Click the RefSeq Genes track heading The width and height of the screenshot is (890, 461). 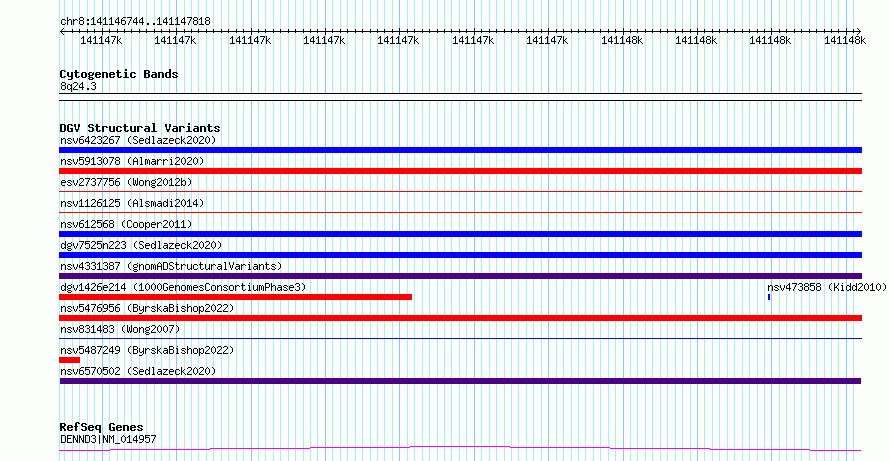[x=102, y=427]
